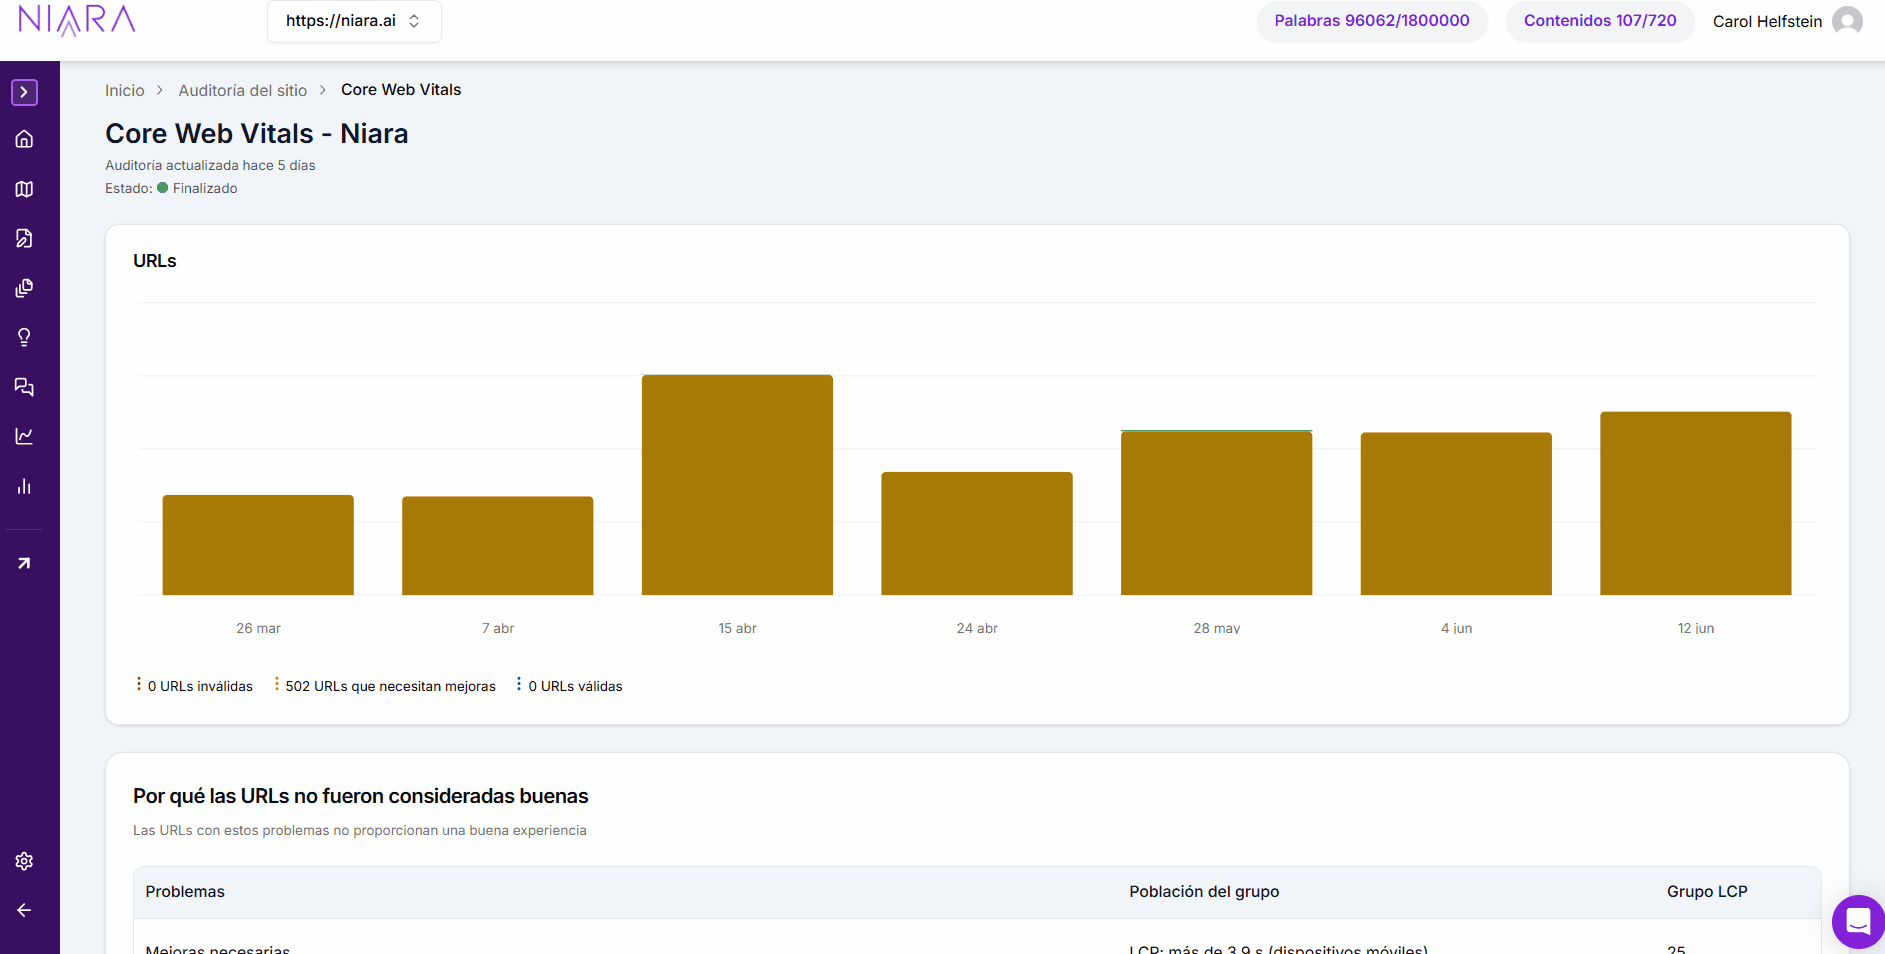
Task: Click the Core Web Vitals - Niara page title
Action: (x=257, y=134)
